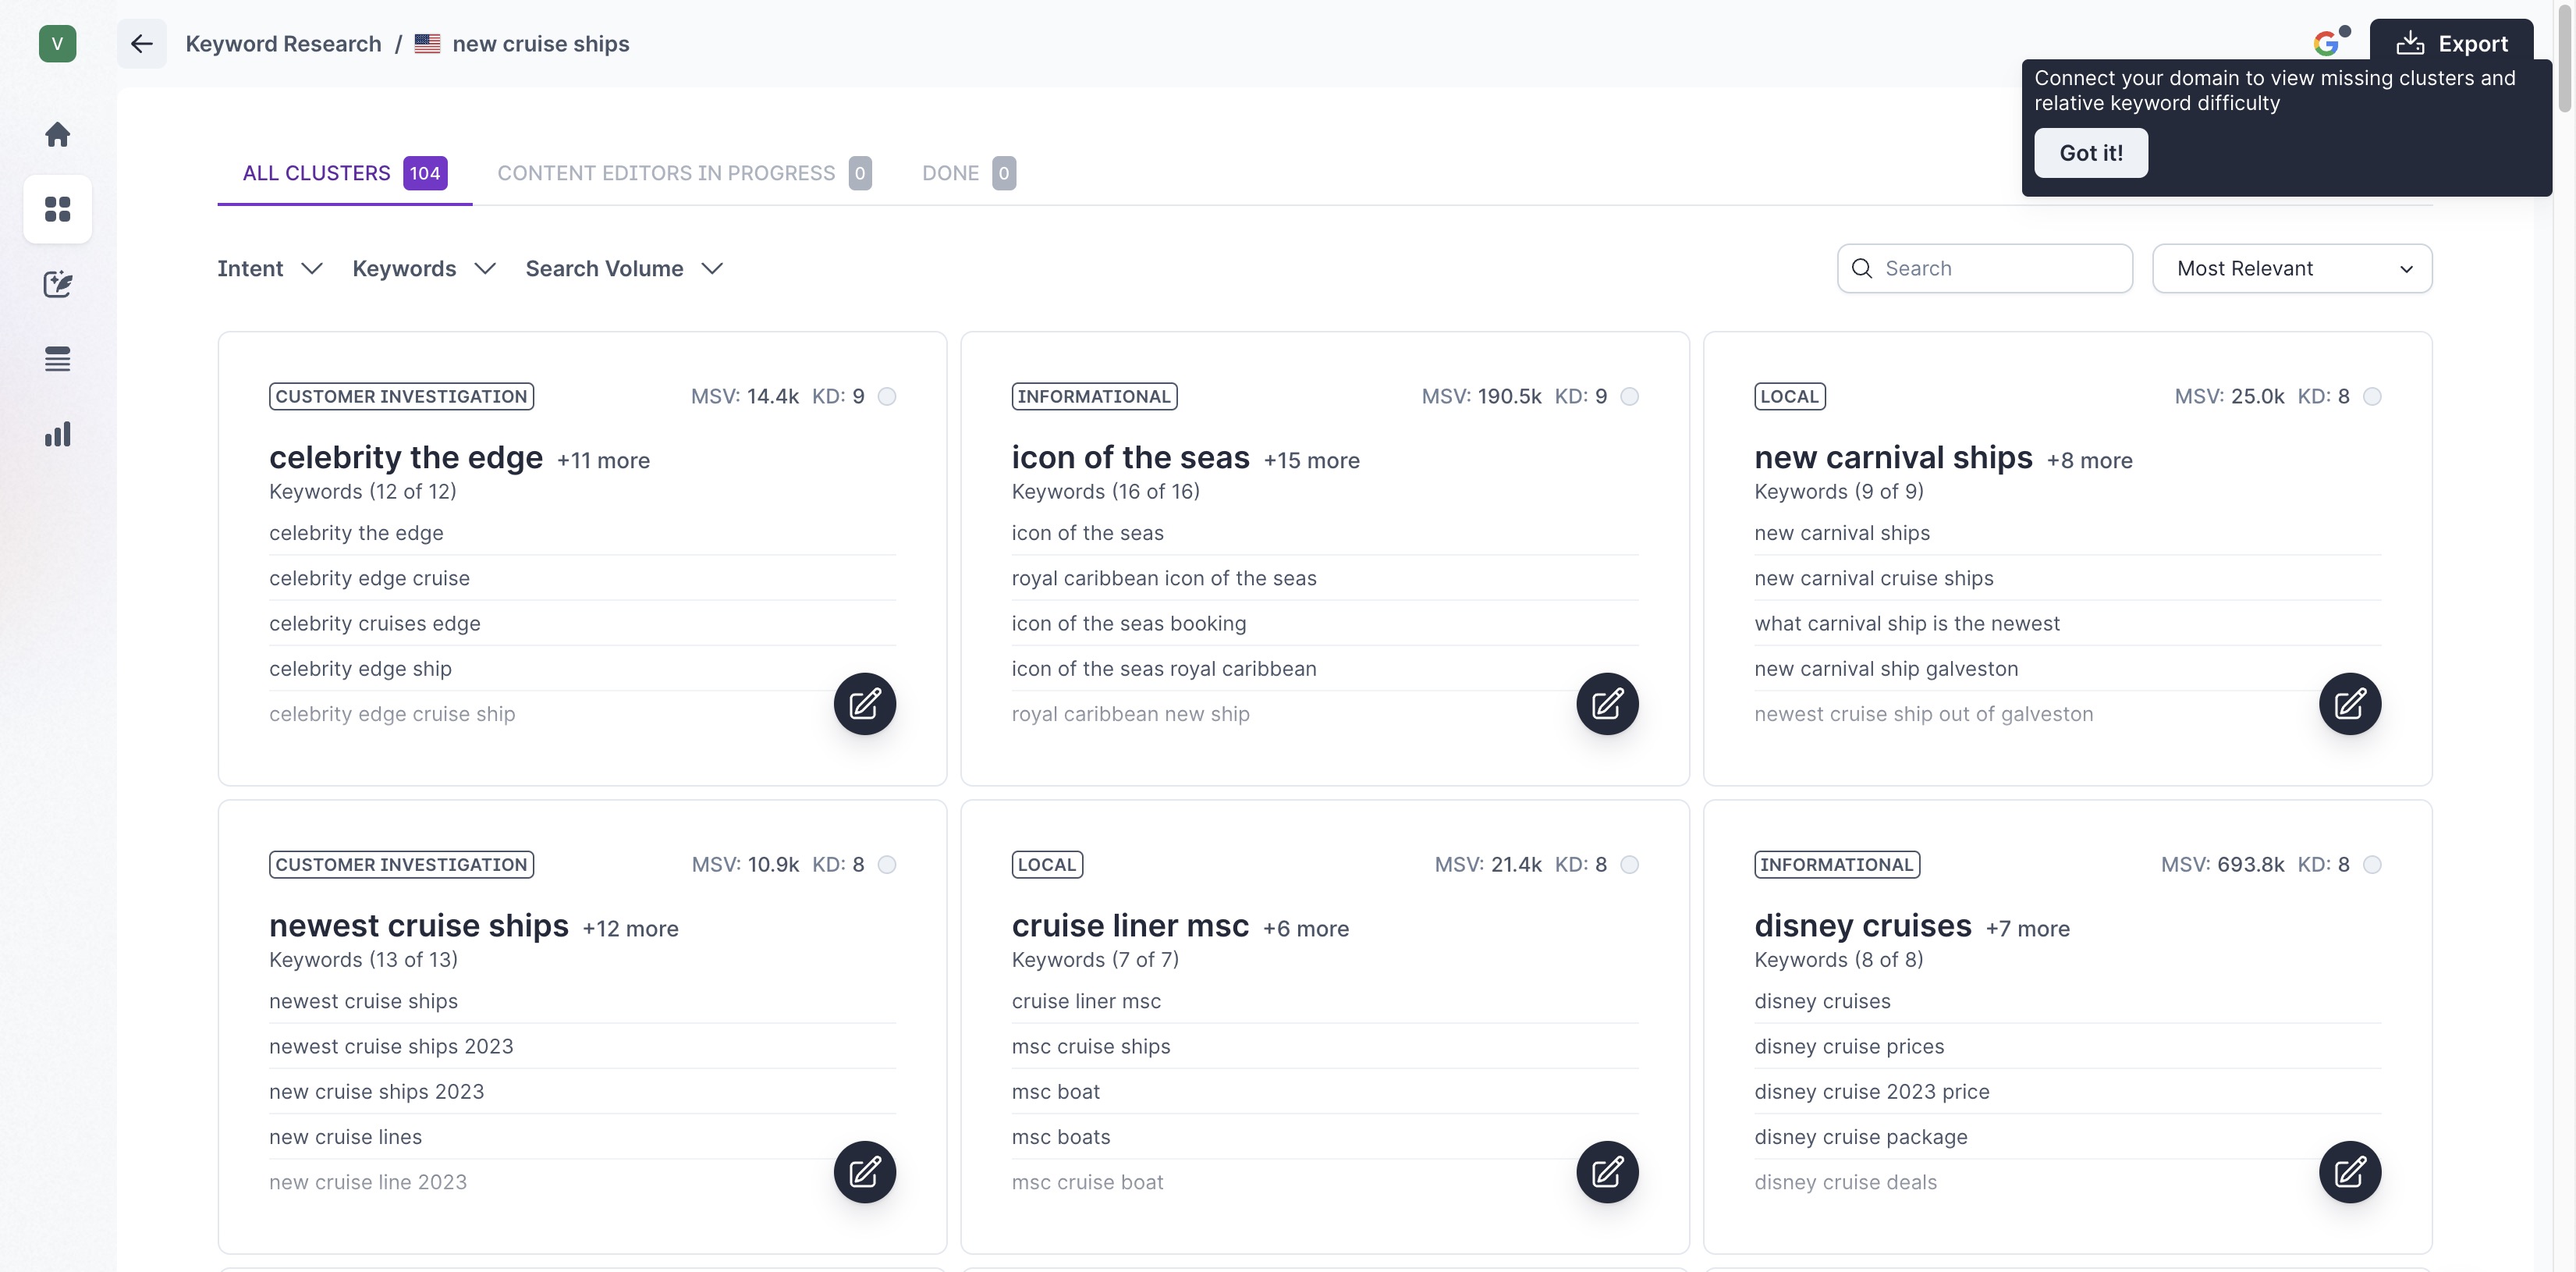Click the Informational tag on disney cruises
This screenshot has height=1272, width=2576.
pyautogui.click(x=1837, y=864)
